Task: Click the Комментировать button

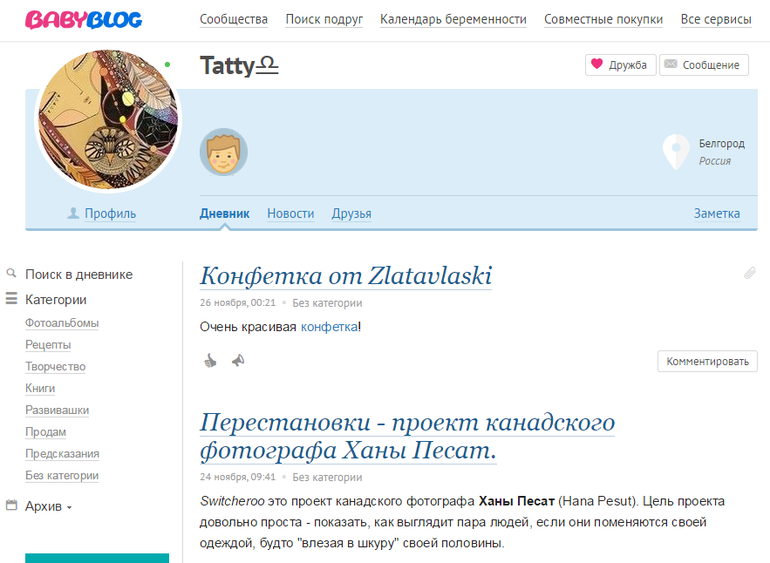Action: [708, 362]
